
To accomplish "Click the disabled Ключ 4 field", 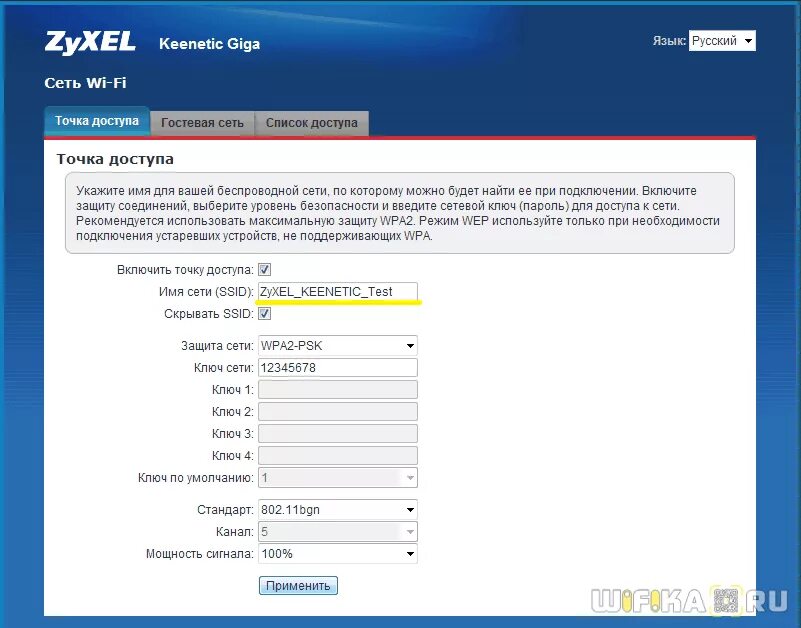I will [338, 456].
